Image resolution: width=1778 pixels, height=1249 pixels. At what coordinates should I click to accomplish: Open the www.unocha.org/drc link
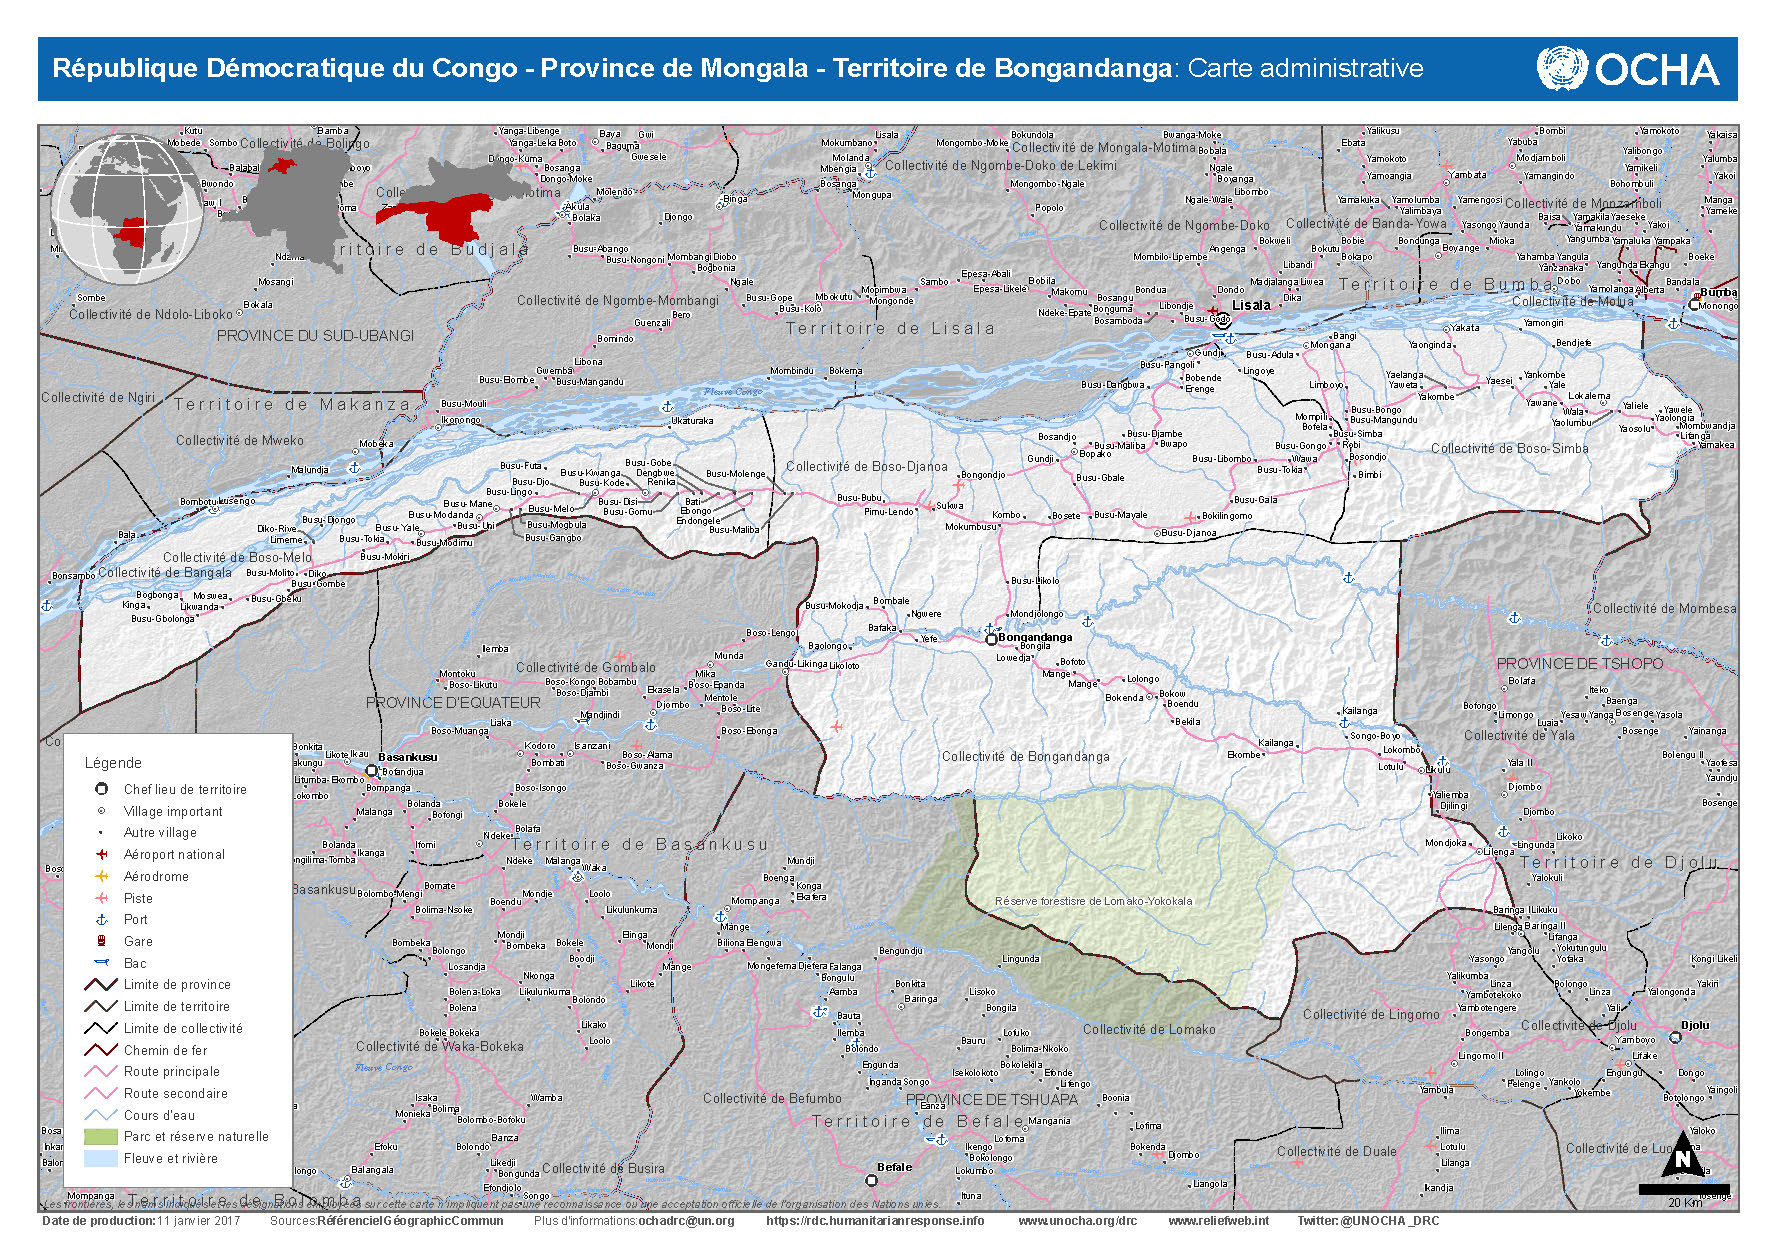click(1077, 1221)
